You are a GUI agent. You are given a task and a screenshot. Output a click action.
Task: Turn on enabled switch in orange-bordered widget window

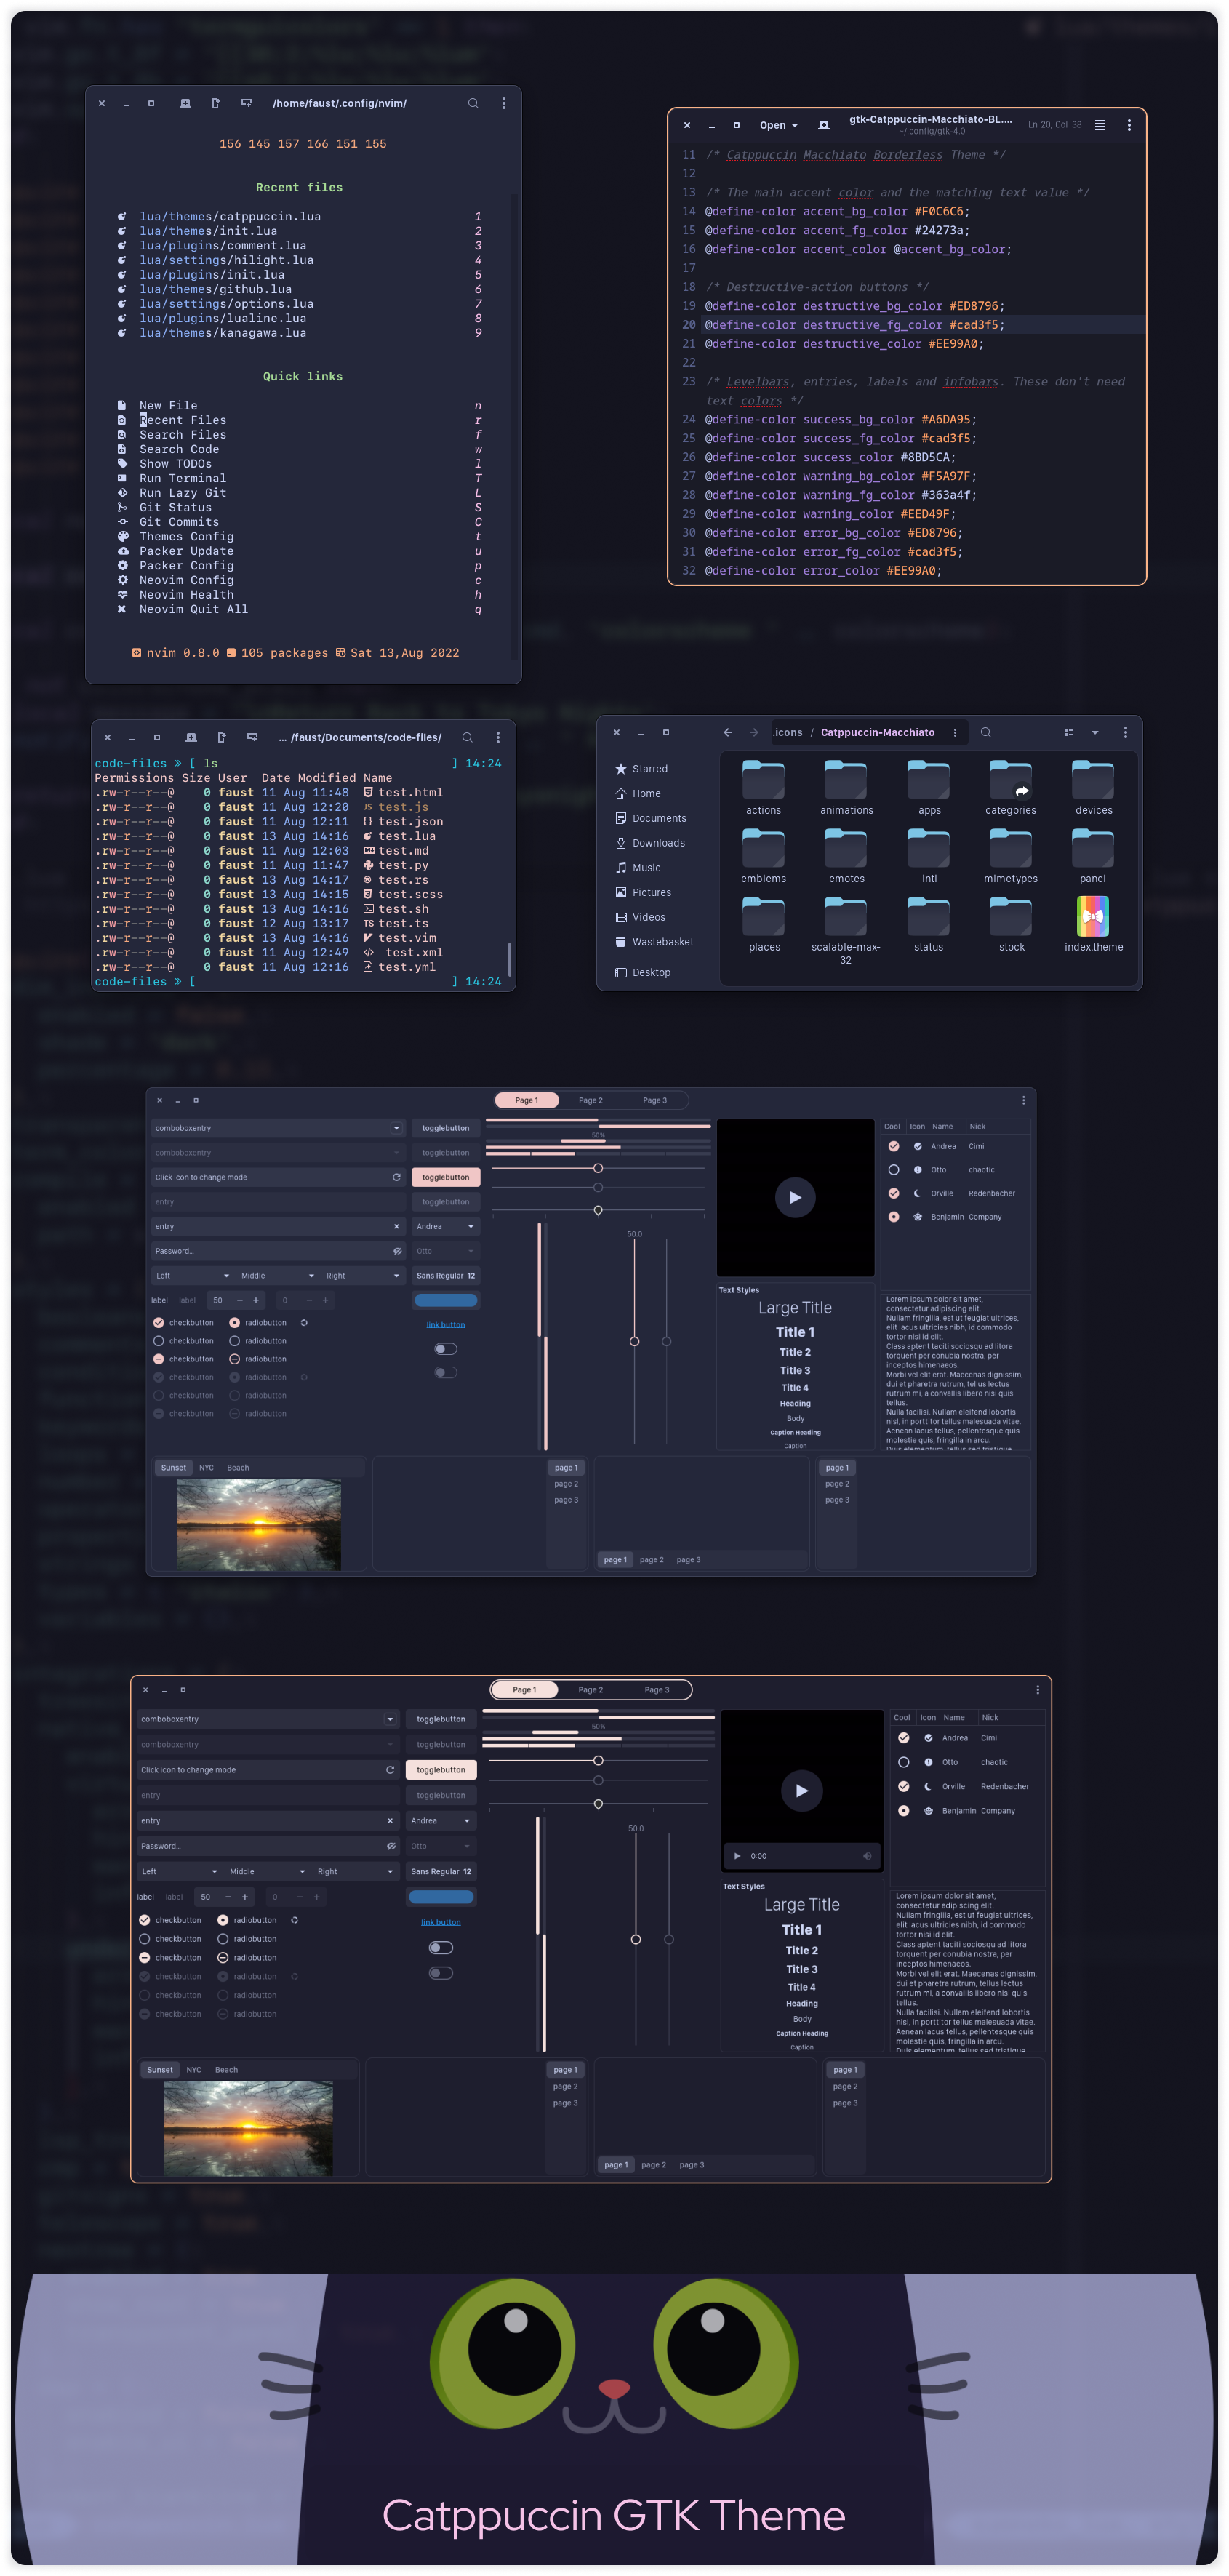pos(440,1947)
